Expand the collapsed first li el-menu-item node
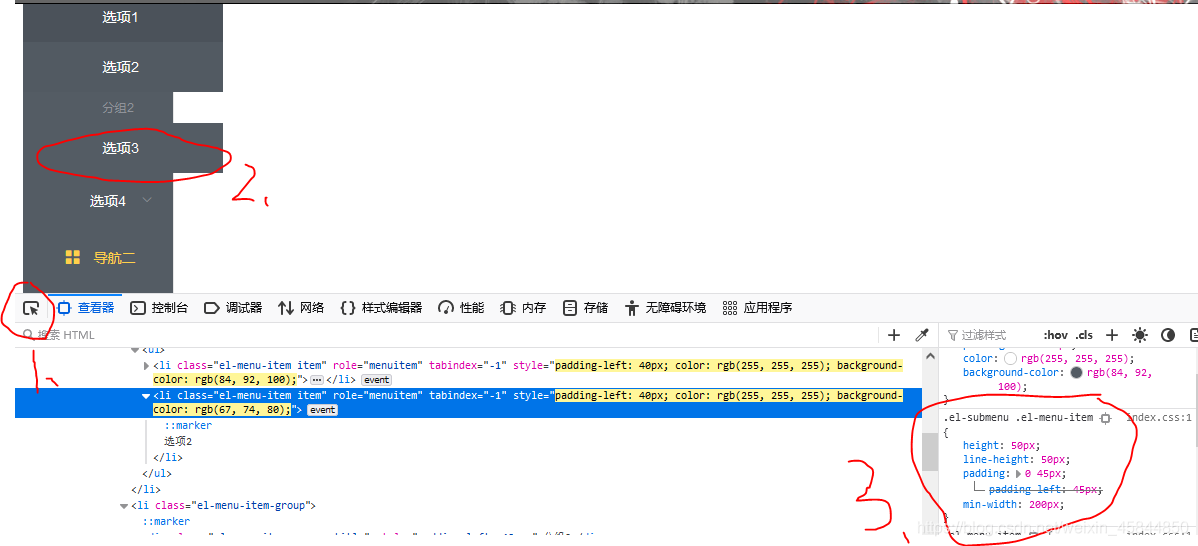Screen dimensions: 1198x546 [147, 366]
